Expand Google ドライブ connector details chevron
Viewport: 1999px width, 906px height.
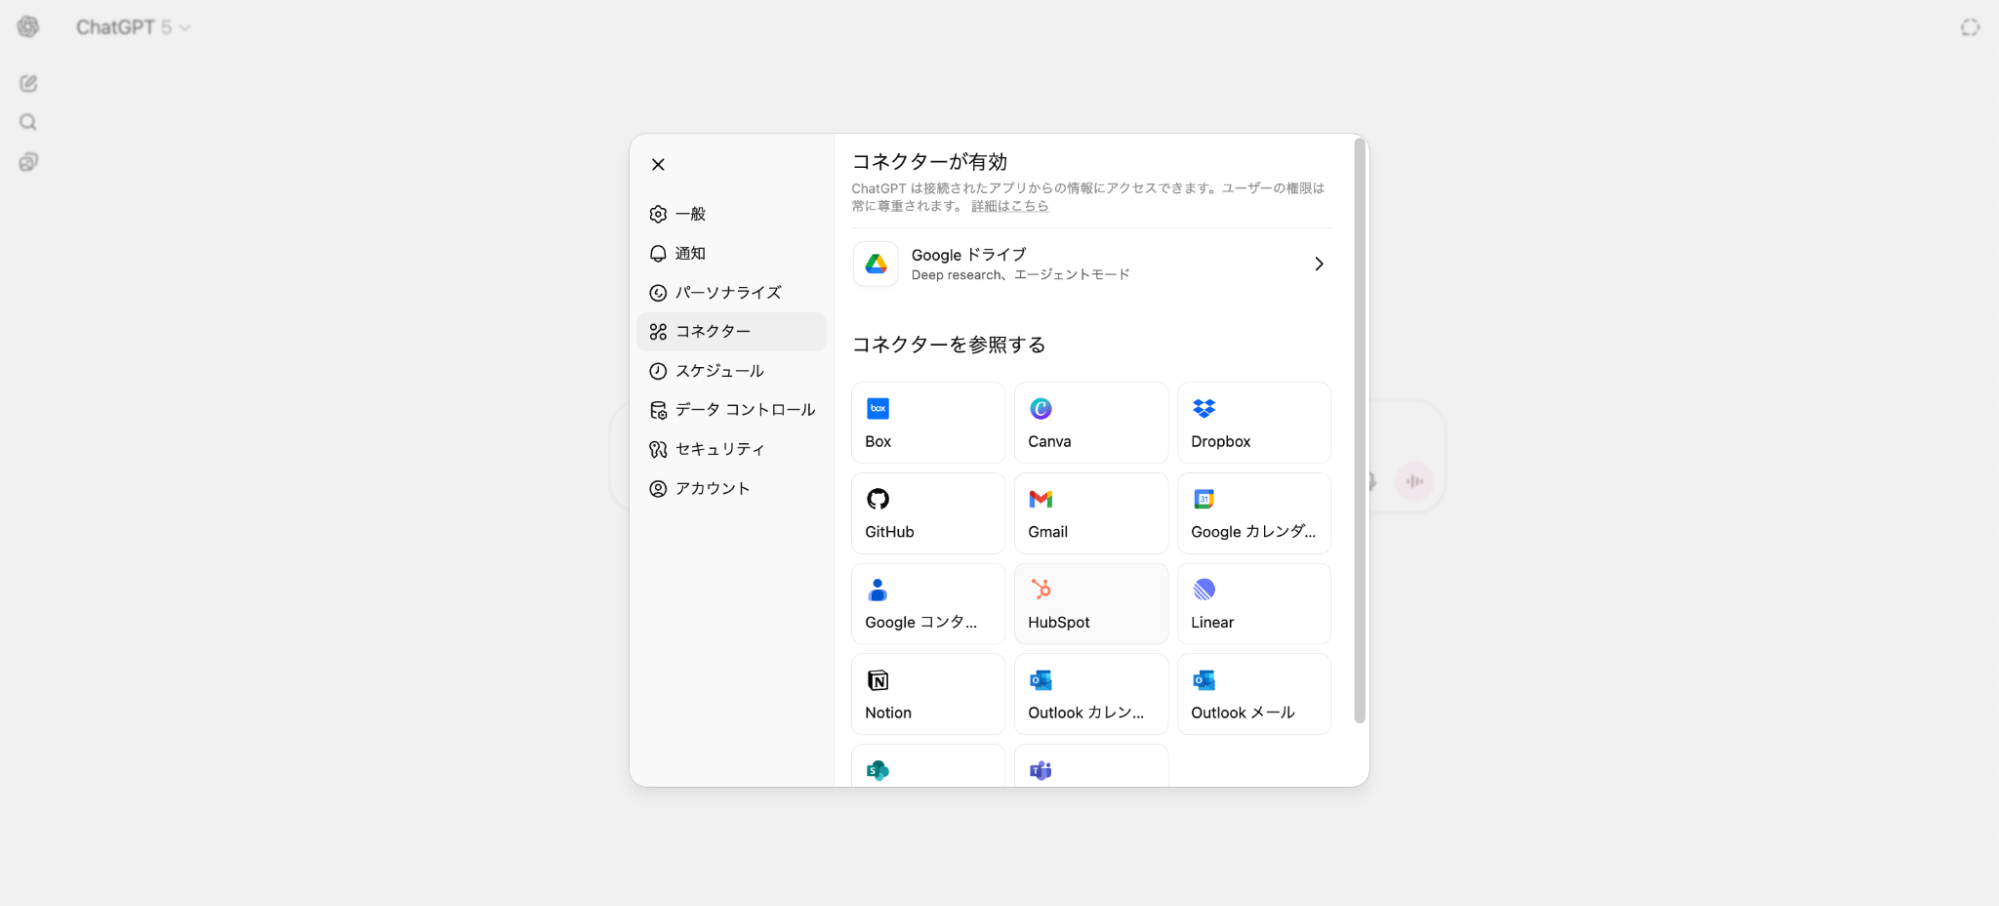click(x=1318, y=264)
